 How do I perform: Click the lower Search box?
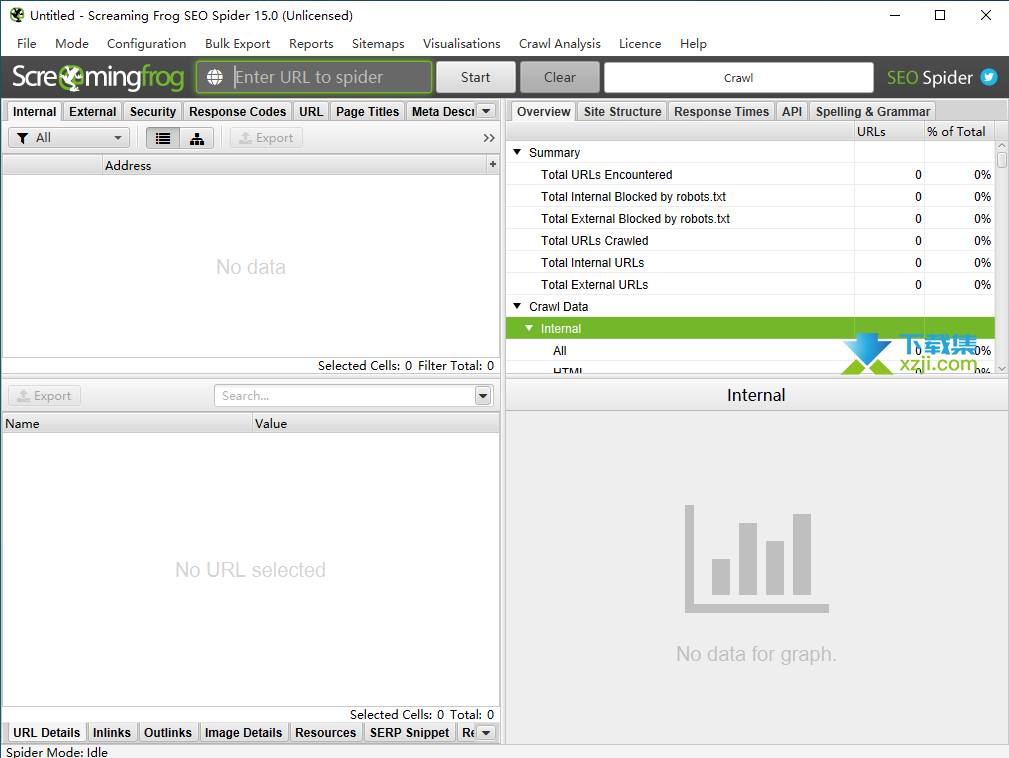(345, 396)
